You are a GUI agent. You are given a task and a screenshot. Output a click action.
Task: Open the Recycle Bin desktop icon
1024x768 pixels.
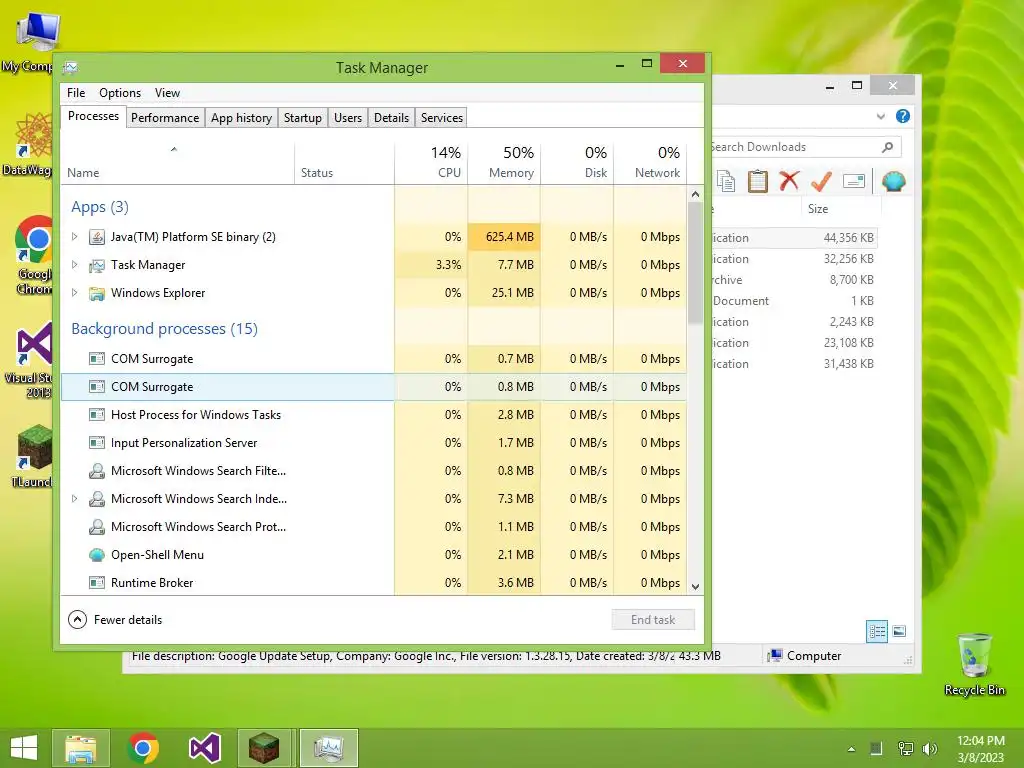click(x=974, y=663)
